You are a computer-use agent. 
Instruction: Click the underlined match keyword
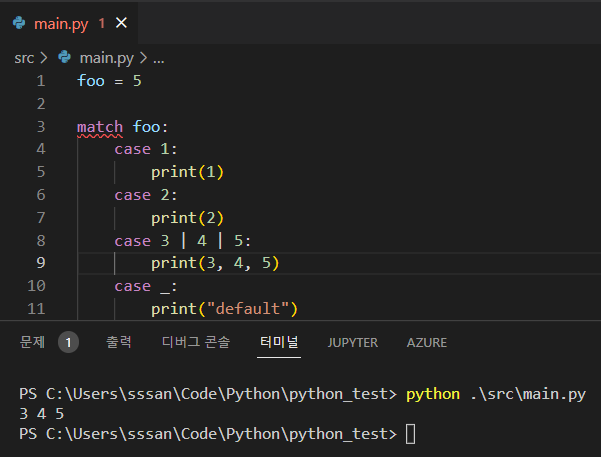100,127
